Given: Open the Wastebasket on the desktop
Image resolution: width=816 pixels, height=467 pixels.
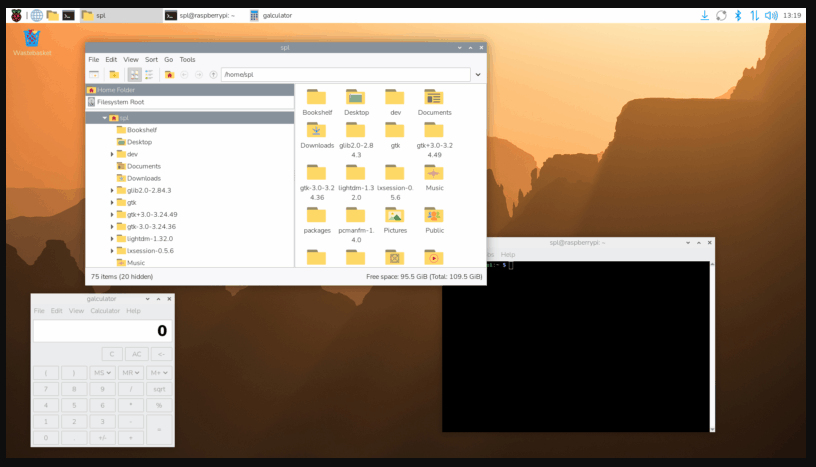Looking at the screenshot, I should click(x=32, y=40).
